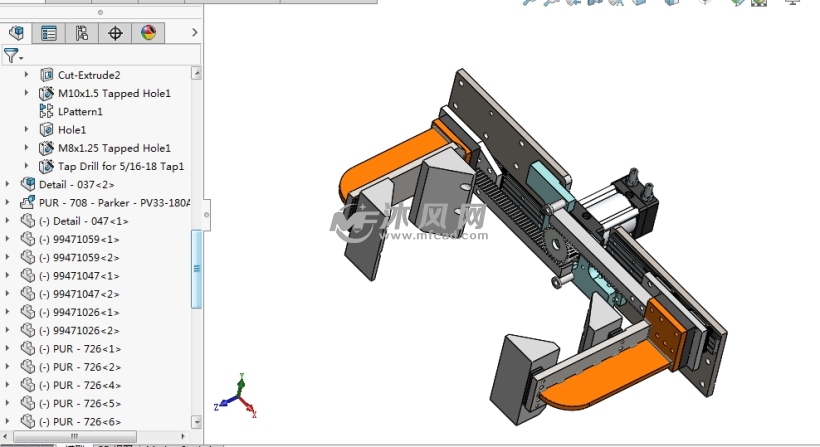Select the LPattern1 feature

(80, 112)
